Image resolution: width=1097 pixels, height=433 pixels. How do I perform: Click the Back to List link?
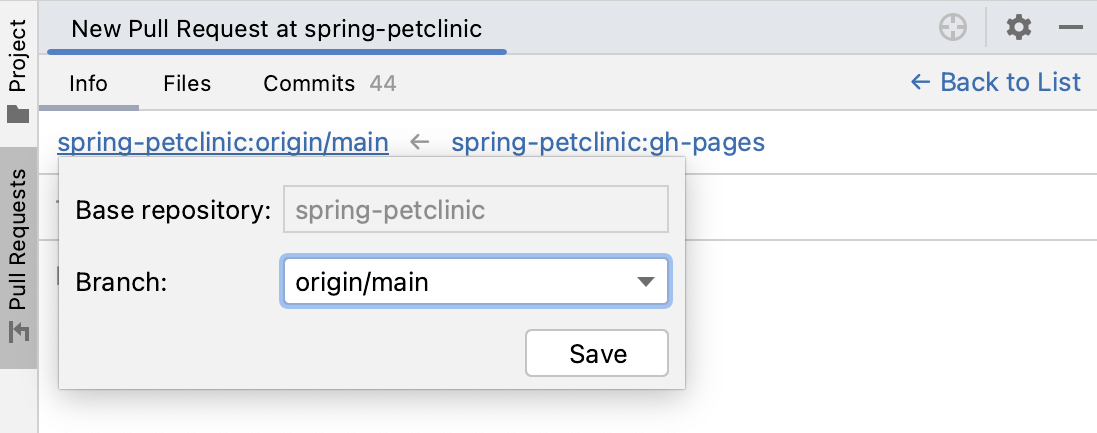996,82
